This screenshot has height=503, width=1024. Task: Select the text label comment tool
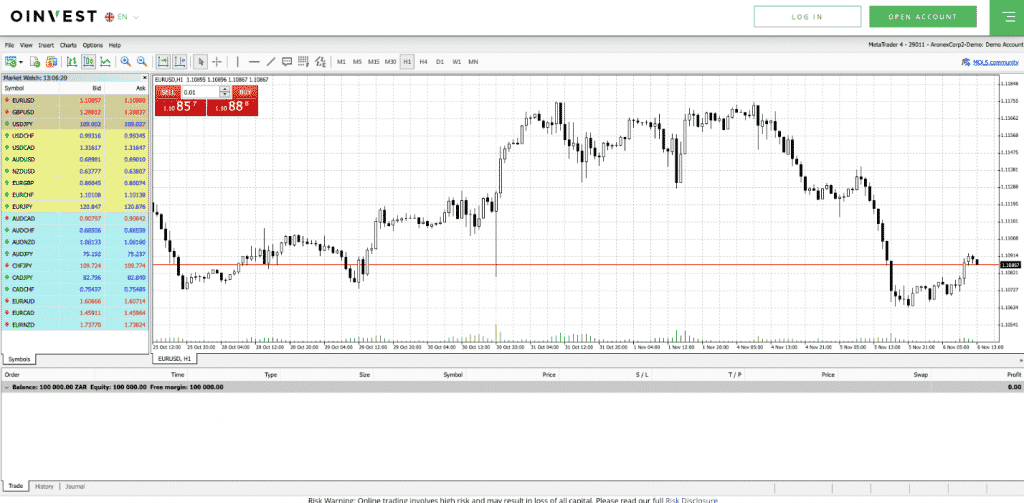coord(287,61)
